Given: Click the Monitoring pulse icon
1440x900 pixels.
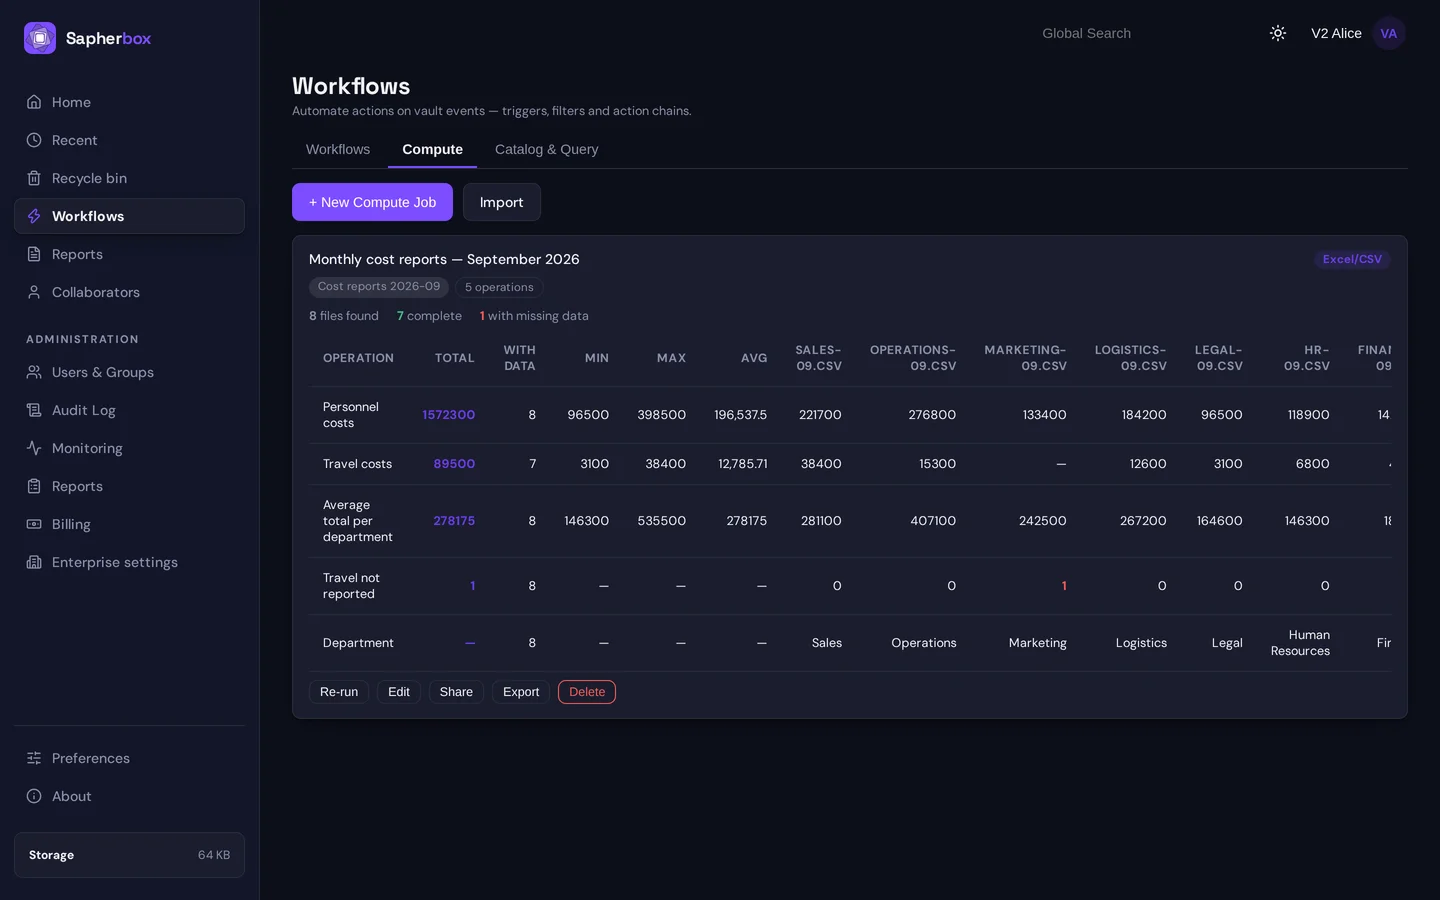Looking at the screenshot, I should coord(34,448).
